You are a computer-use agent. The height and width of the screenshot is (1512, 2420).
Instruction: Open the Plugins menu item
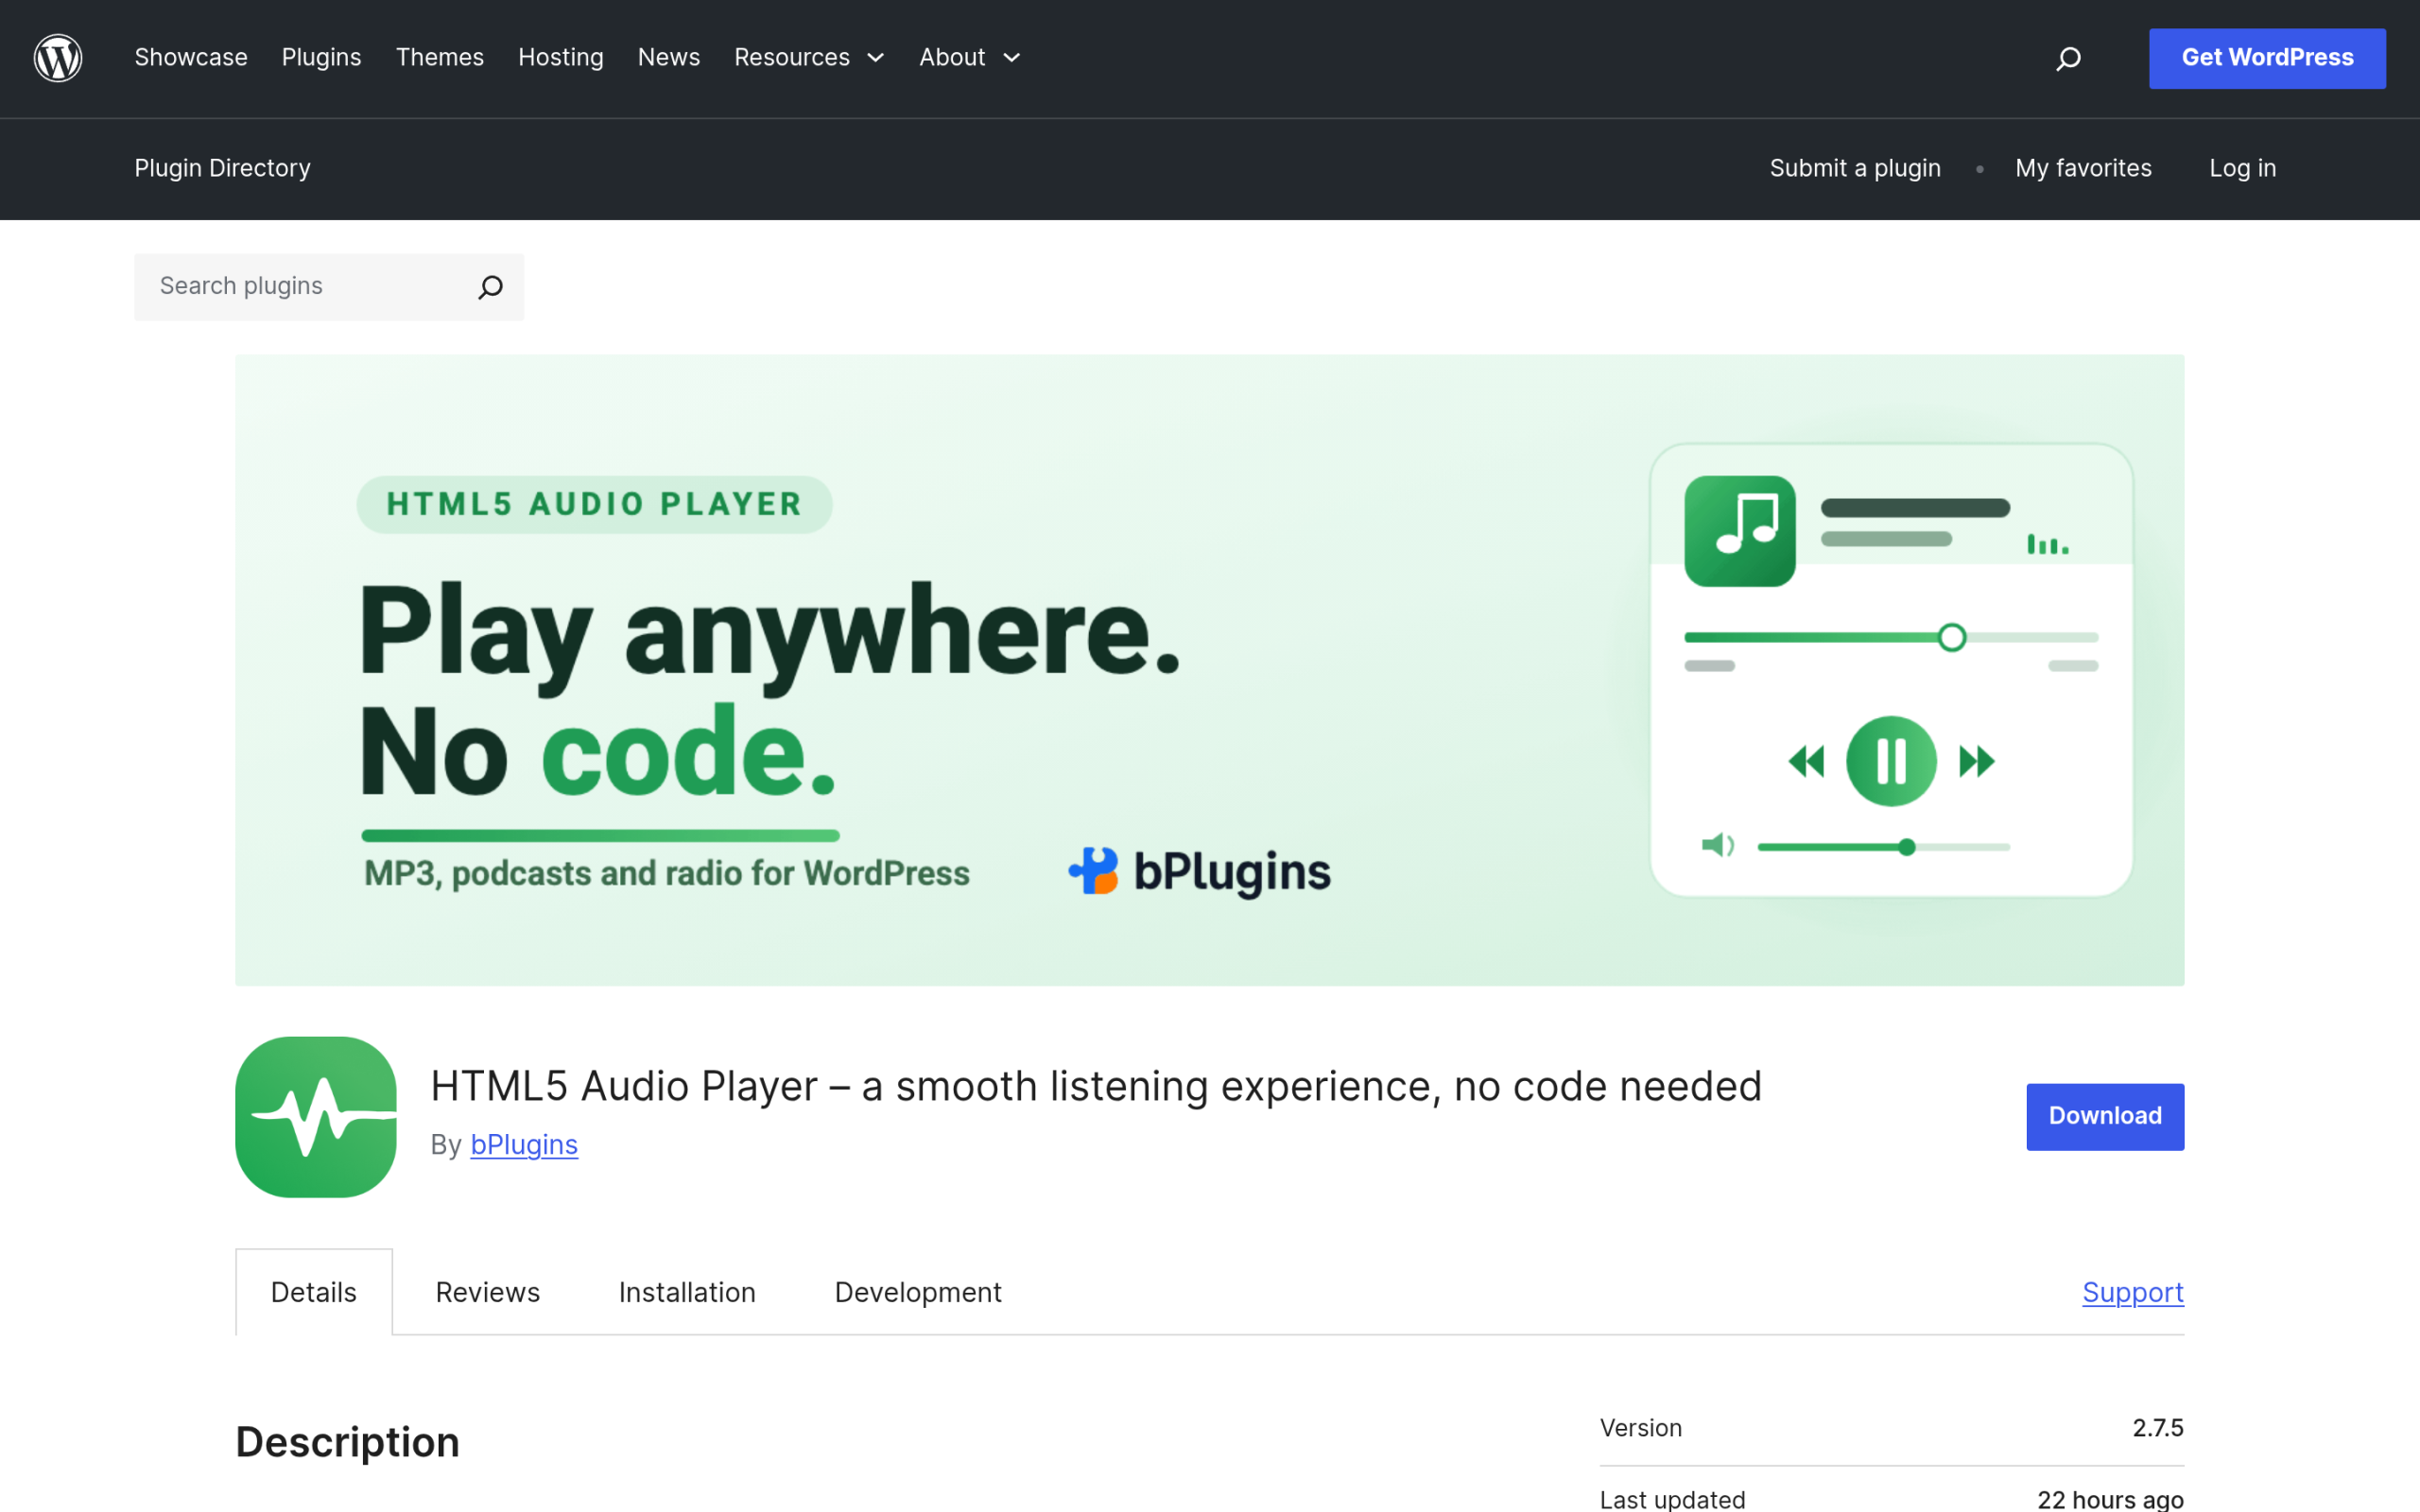(321, 58)
